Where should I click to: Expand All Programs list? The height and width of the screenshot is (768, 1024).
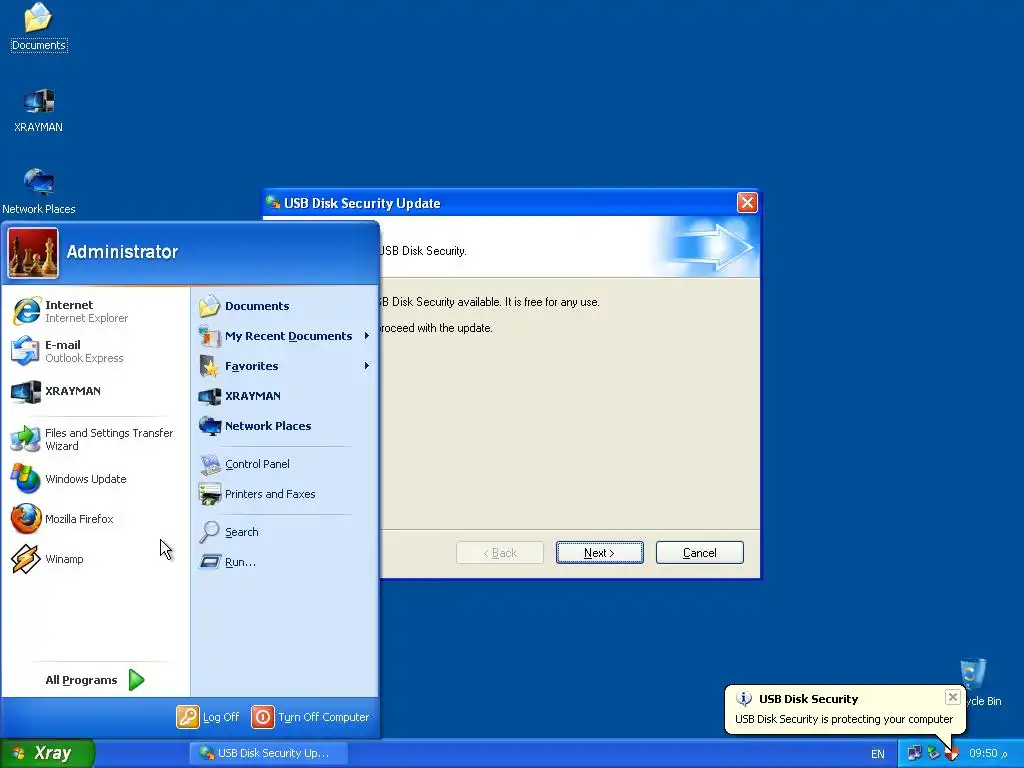click(x=95, y=680)
